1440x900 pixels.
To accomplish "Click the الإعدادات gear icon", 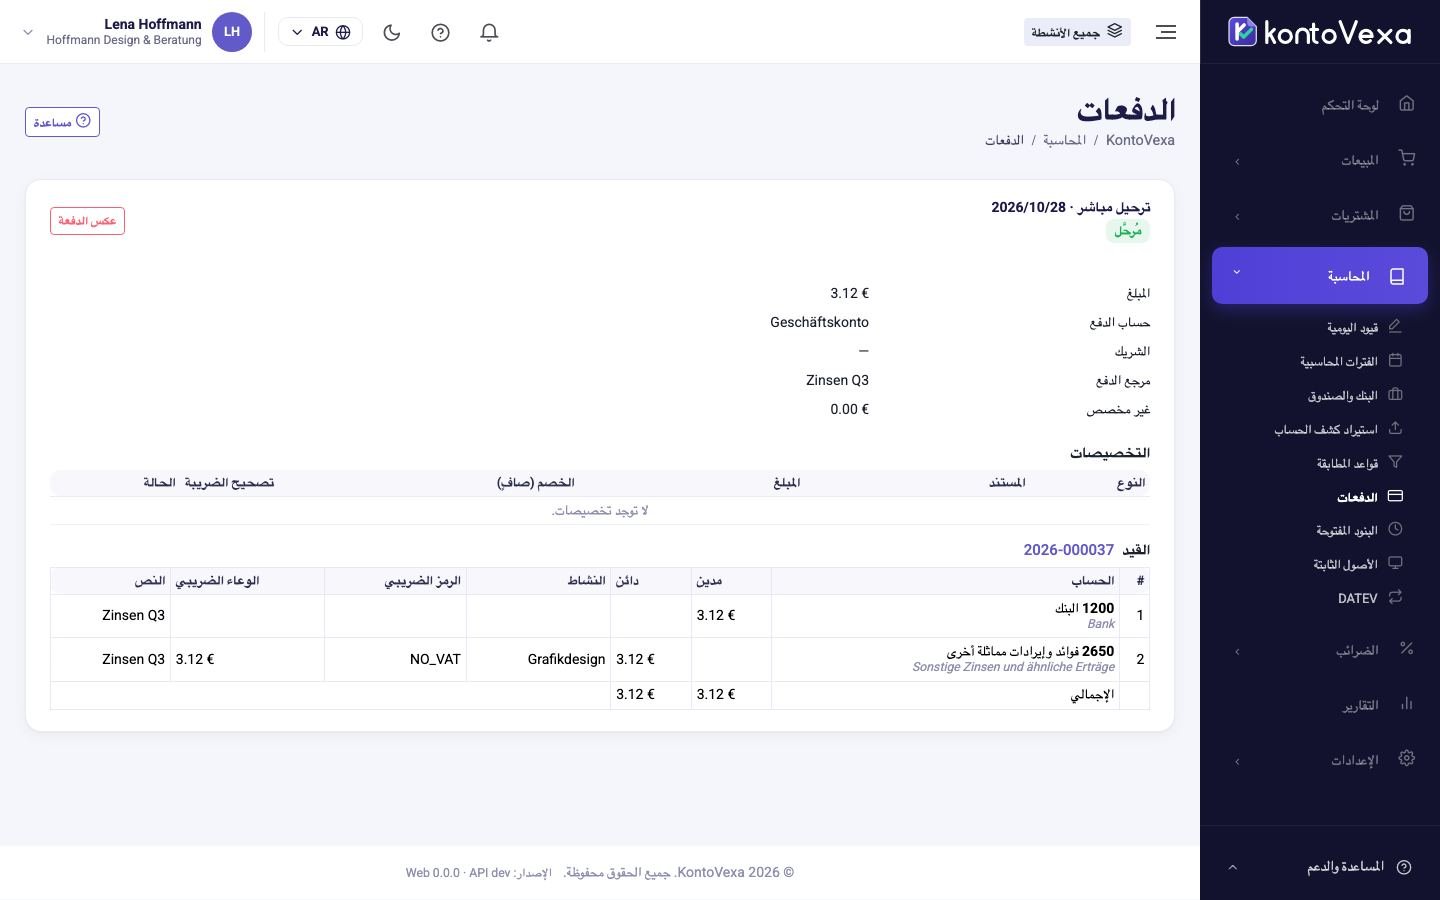I will pos(1407,758).
